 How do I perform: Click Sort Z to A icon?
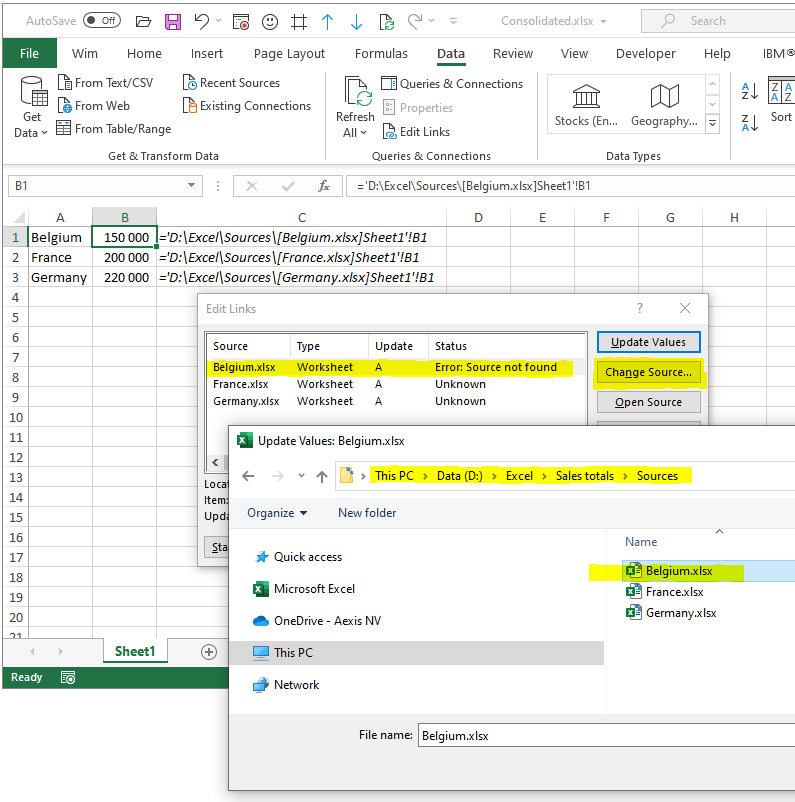(x=749, y=123)
